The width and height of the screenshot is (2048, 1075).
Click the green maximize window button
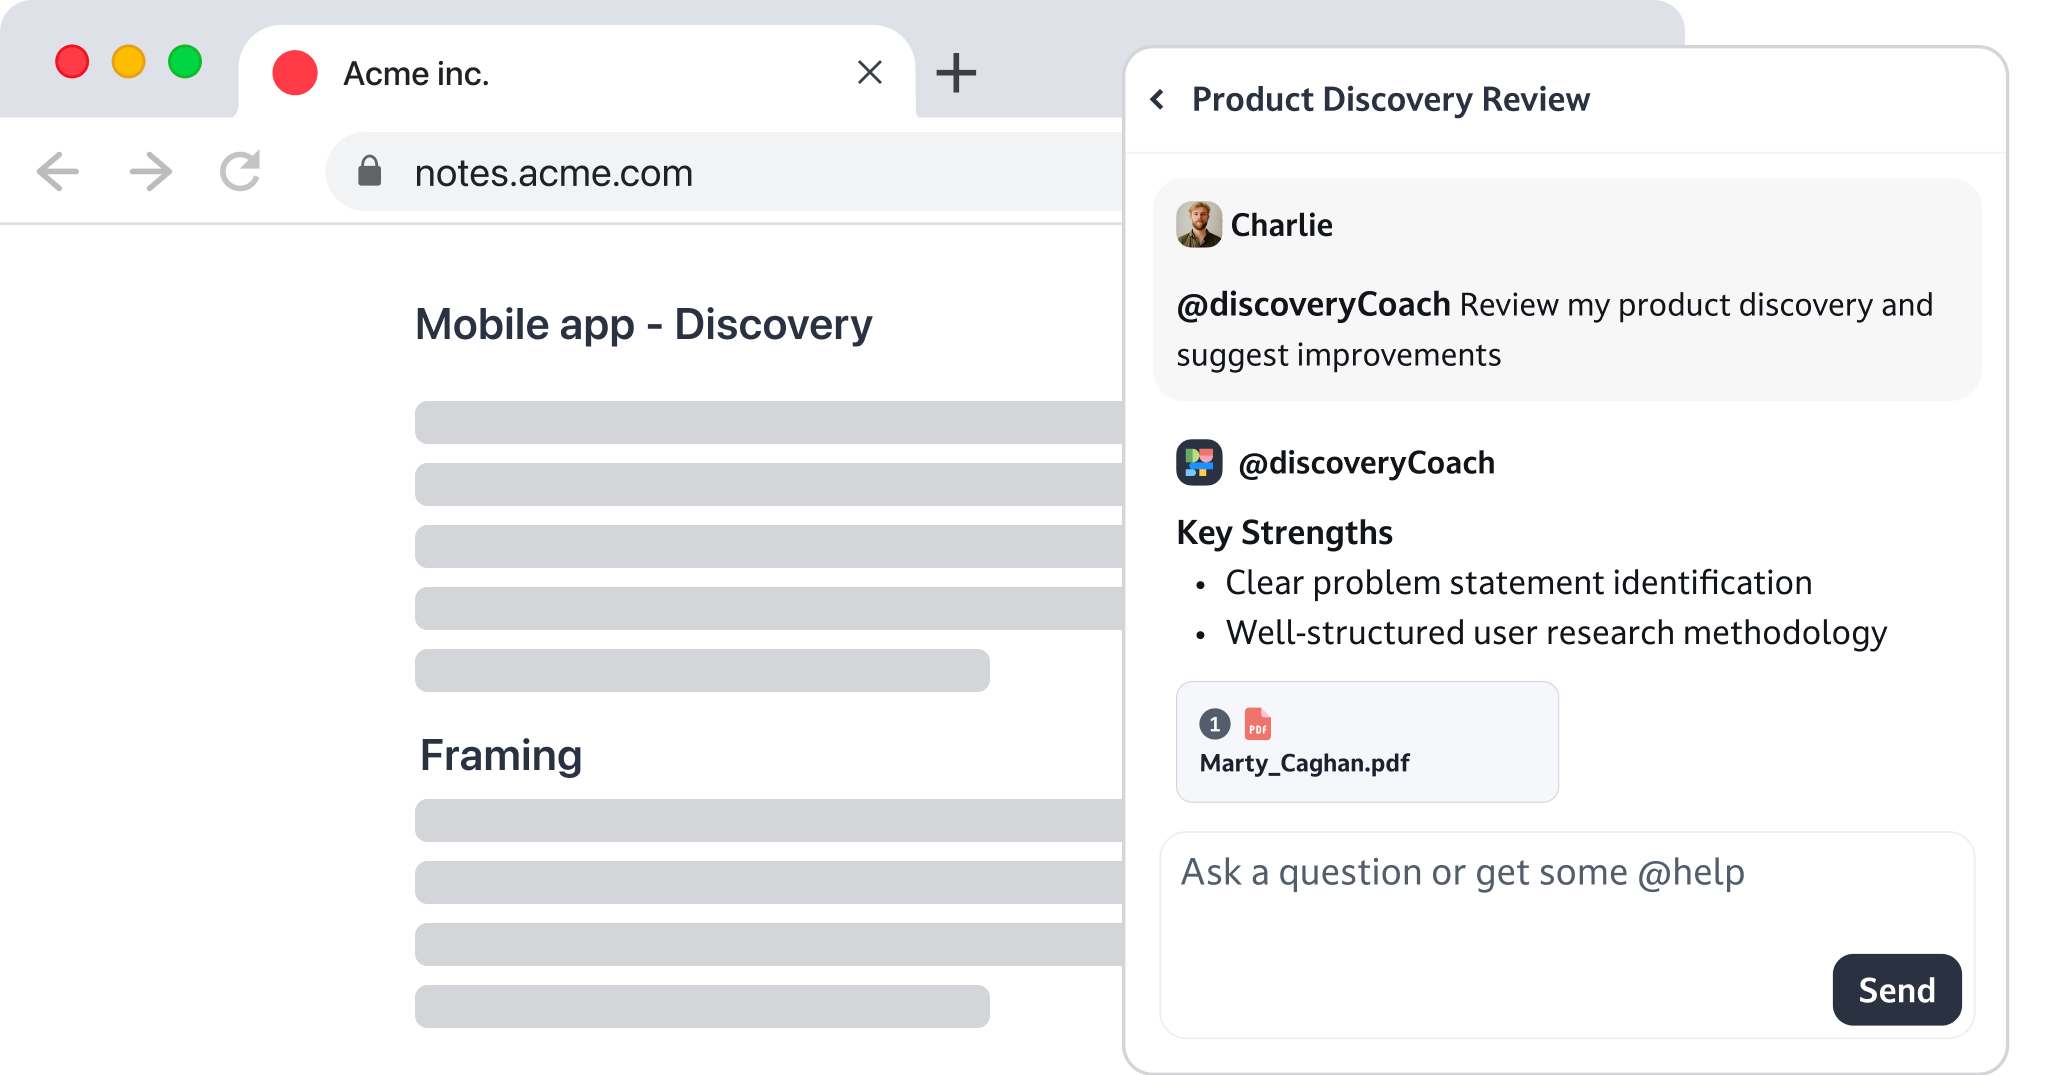185,62
